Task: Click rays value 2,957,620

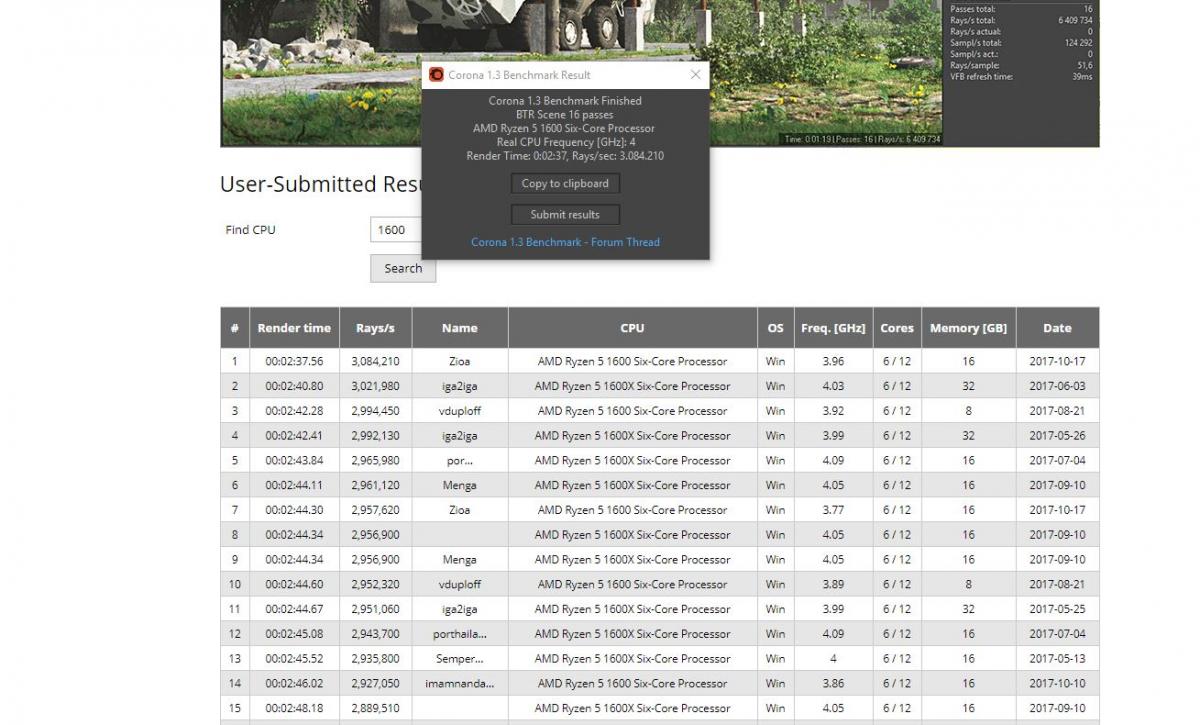Action: (x=375, y=510)
